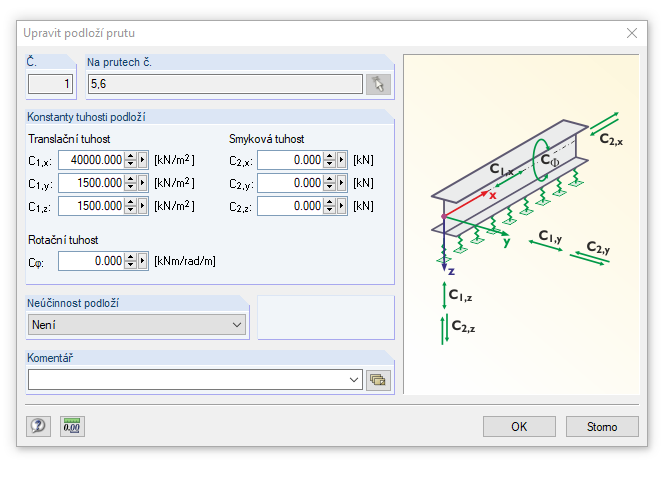Increase C1,x value with up spinner
Viewport: 669px width, 502px height.
click(x=131, y=156)
